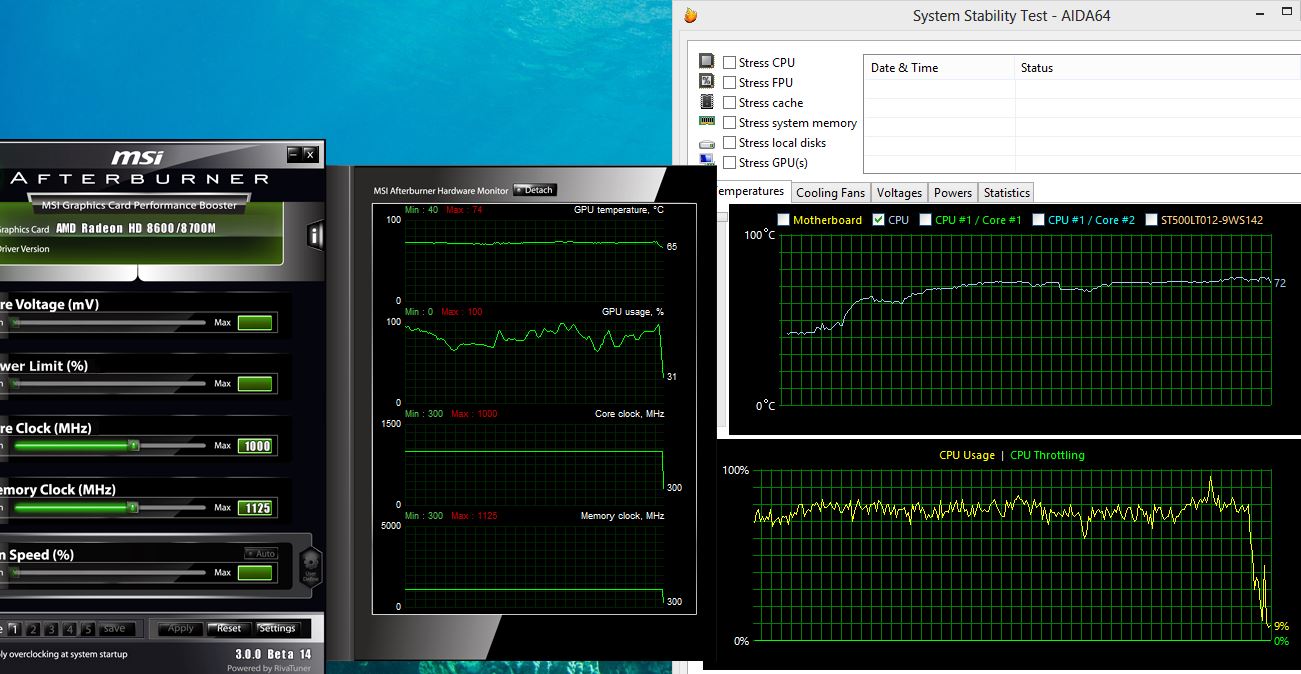Click the Apply button in Afterburner
This screenshot has height=674, width=1301.
180,628
